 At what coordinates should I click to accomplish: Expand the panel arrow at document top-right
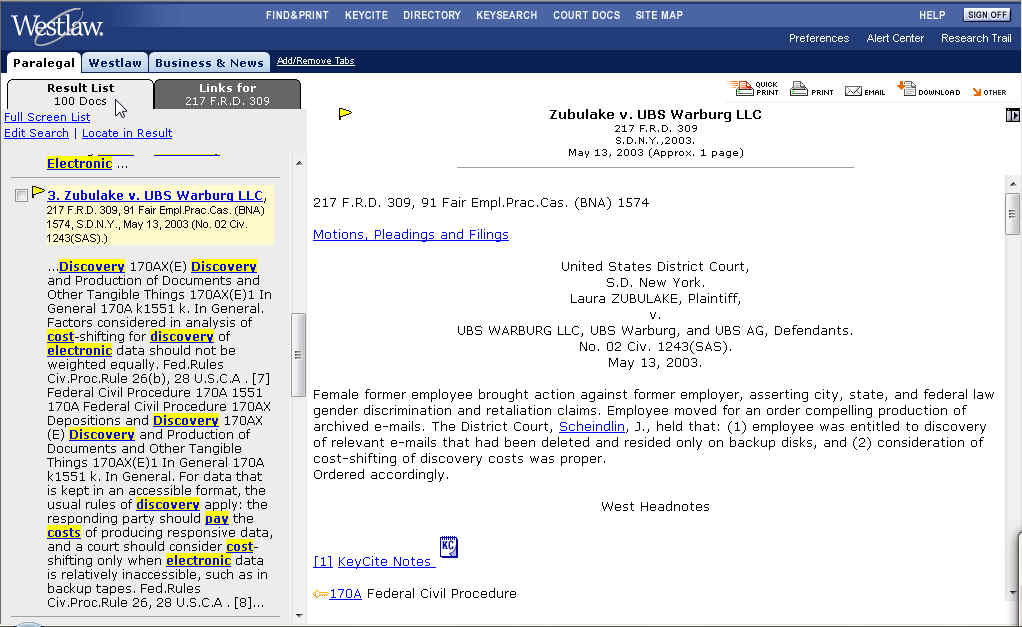click(1012, 116)
